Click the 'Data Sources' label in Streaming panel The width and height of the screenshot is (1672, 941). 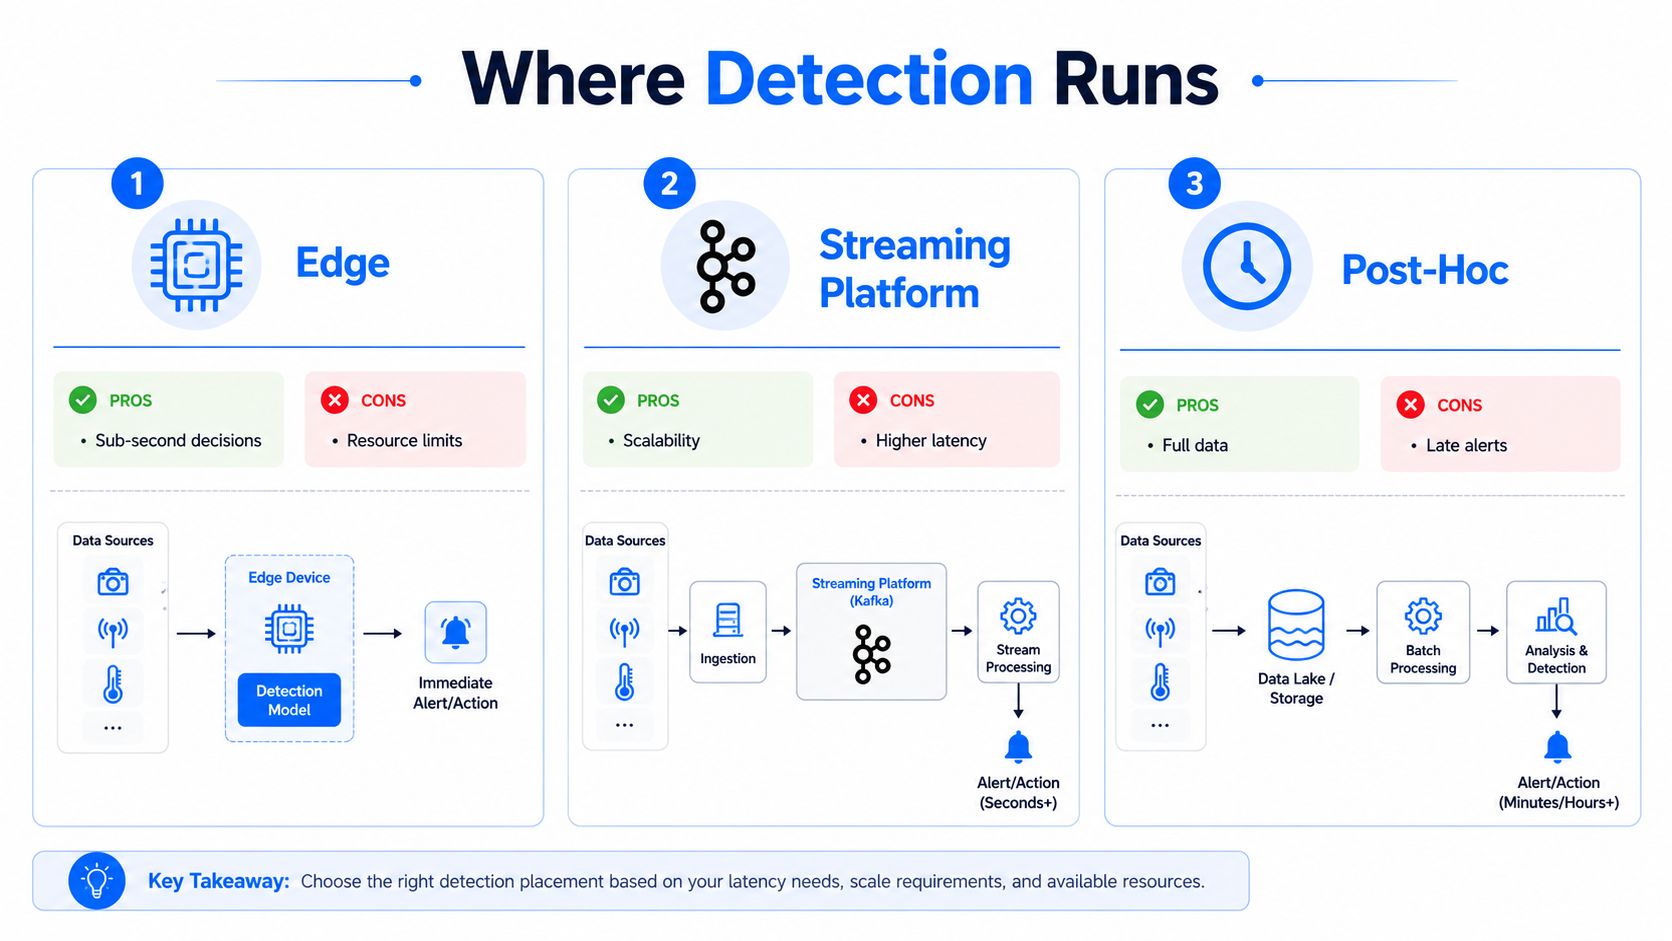click(625, 541)
